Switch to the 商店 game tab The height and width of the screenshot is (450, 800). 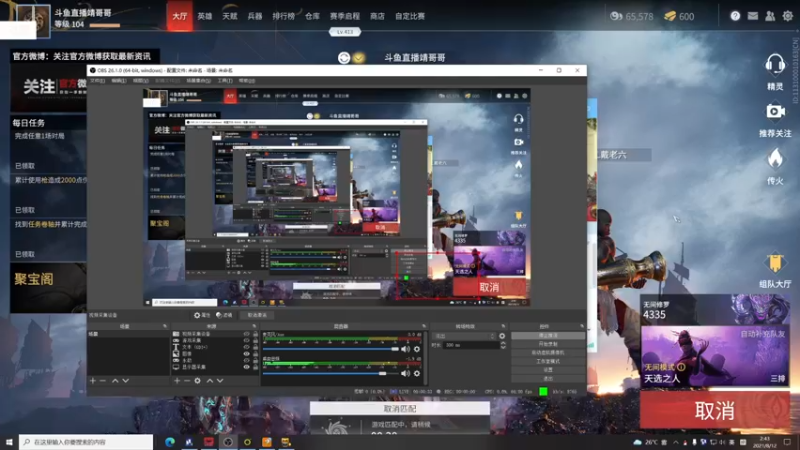[x=377, y=16]
